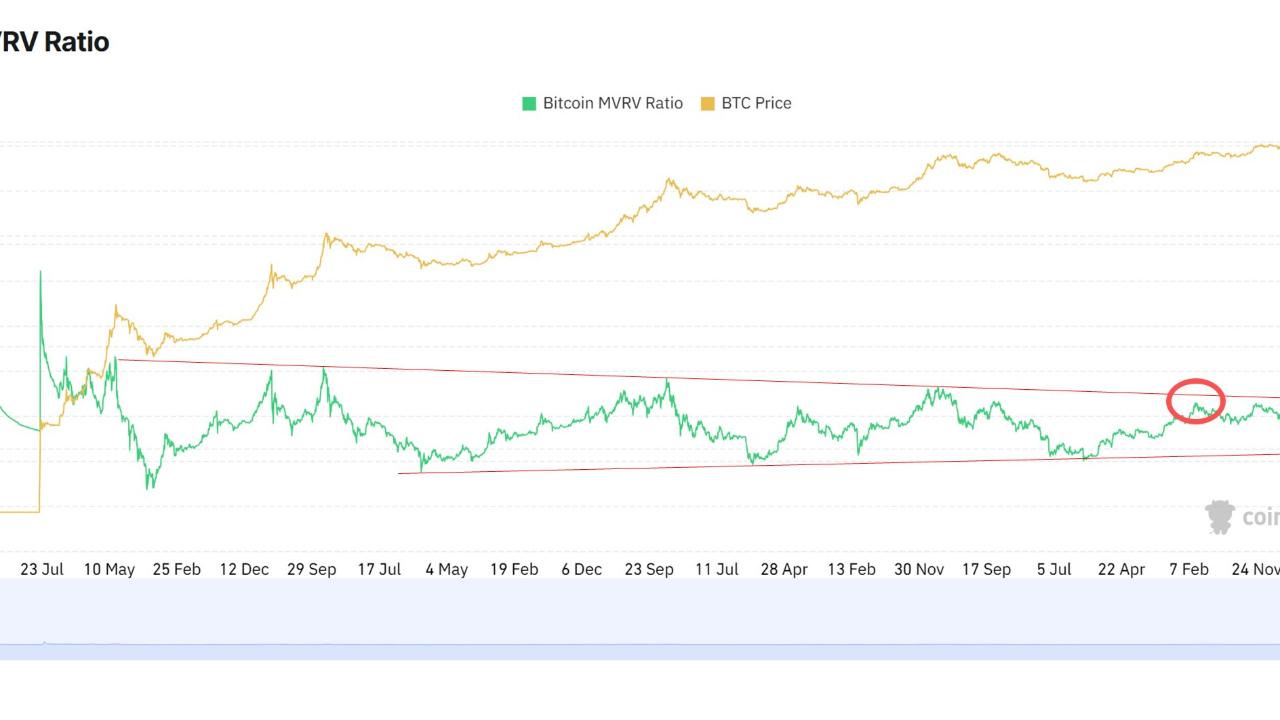Select the 10 May axis label
This screenshot has width=1280, height=720.
109,569
